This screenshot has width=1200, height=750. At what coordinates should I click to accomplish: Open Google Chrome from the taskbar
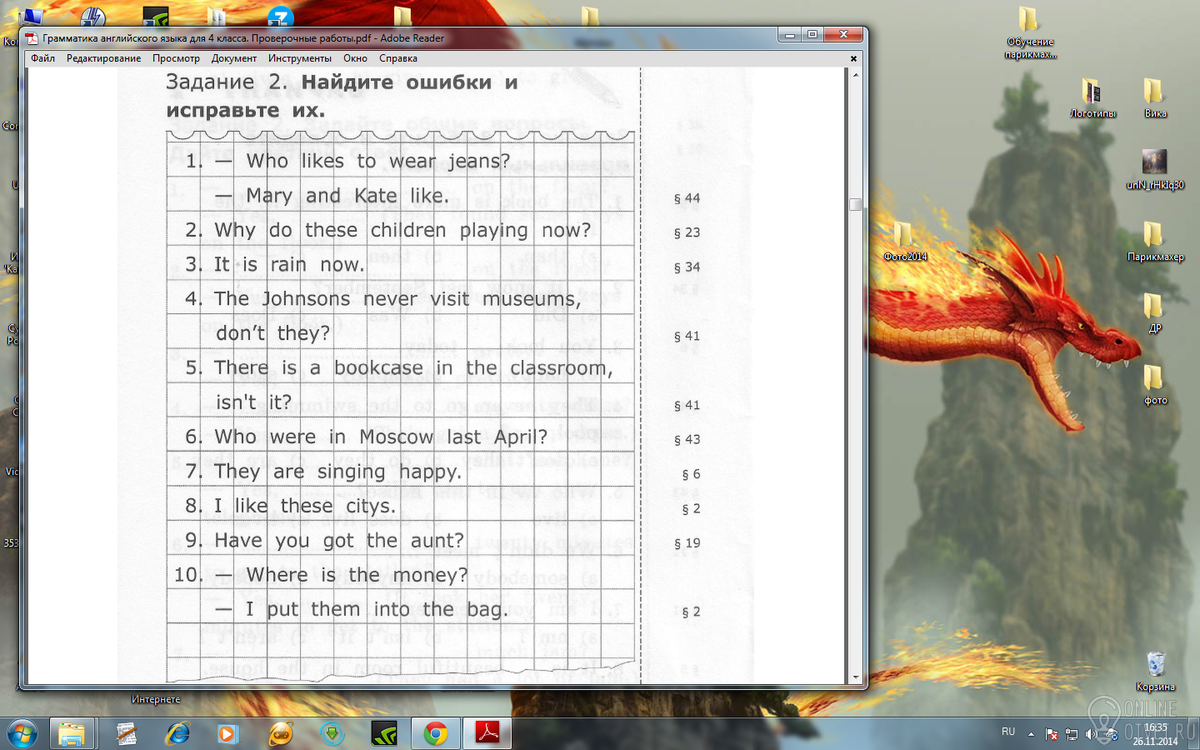435,733
